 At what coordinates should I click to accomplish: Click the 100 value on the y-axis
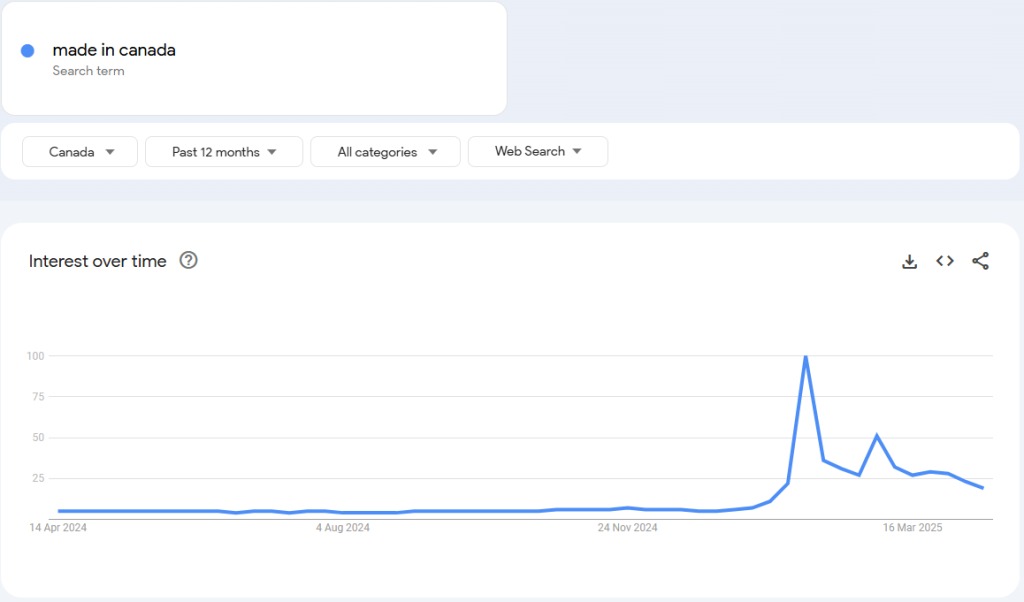(36, 356)
